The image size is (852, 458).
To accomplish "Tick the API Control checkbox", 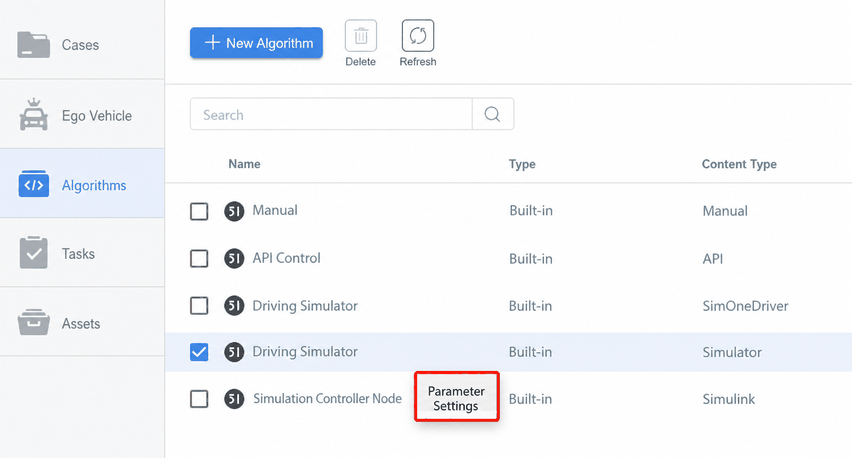I will tap(199, 259).
